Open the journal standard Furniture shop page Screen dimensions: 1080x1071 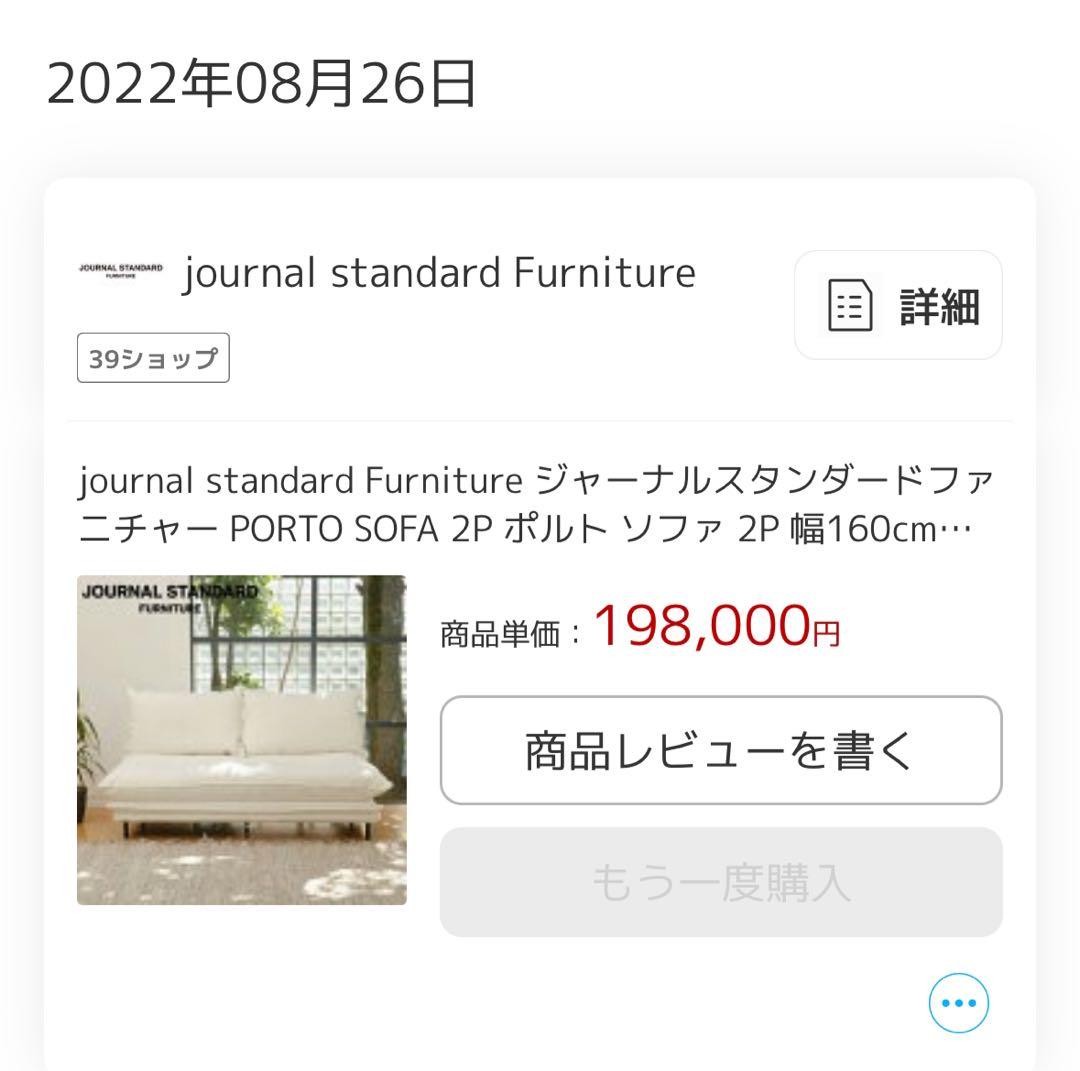click(440, 272)
